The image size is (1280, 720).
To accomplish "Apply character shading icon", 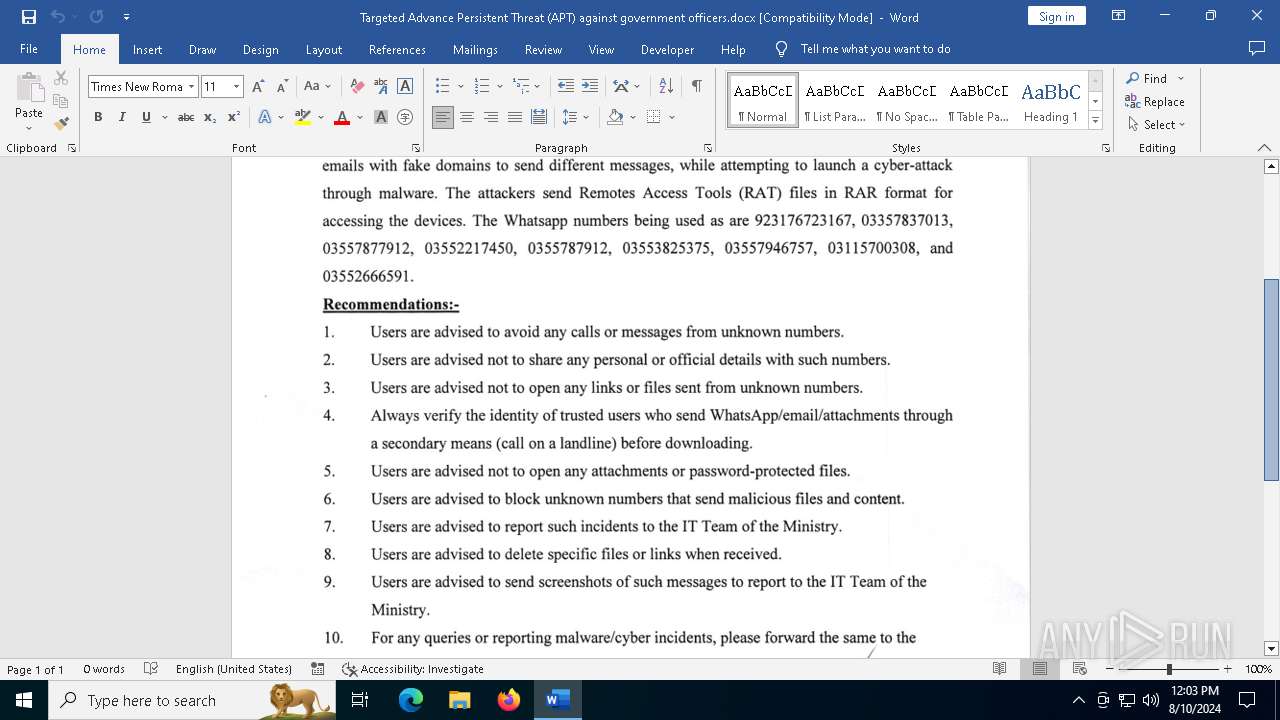I will [x=381, y=117].
